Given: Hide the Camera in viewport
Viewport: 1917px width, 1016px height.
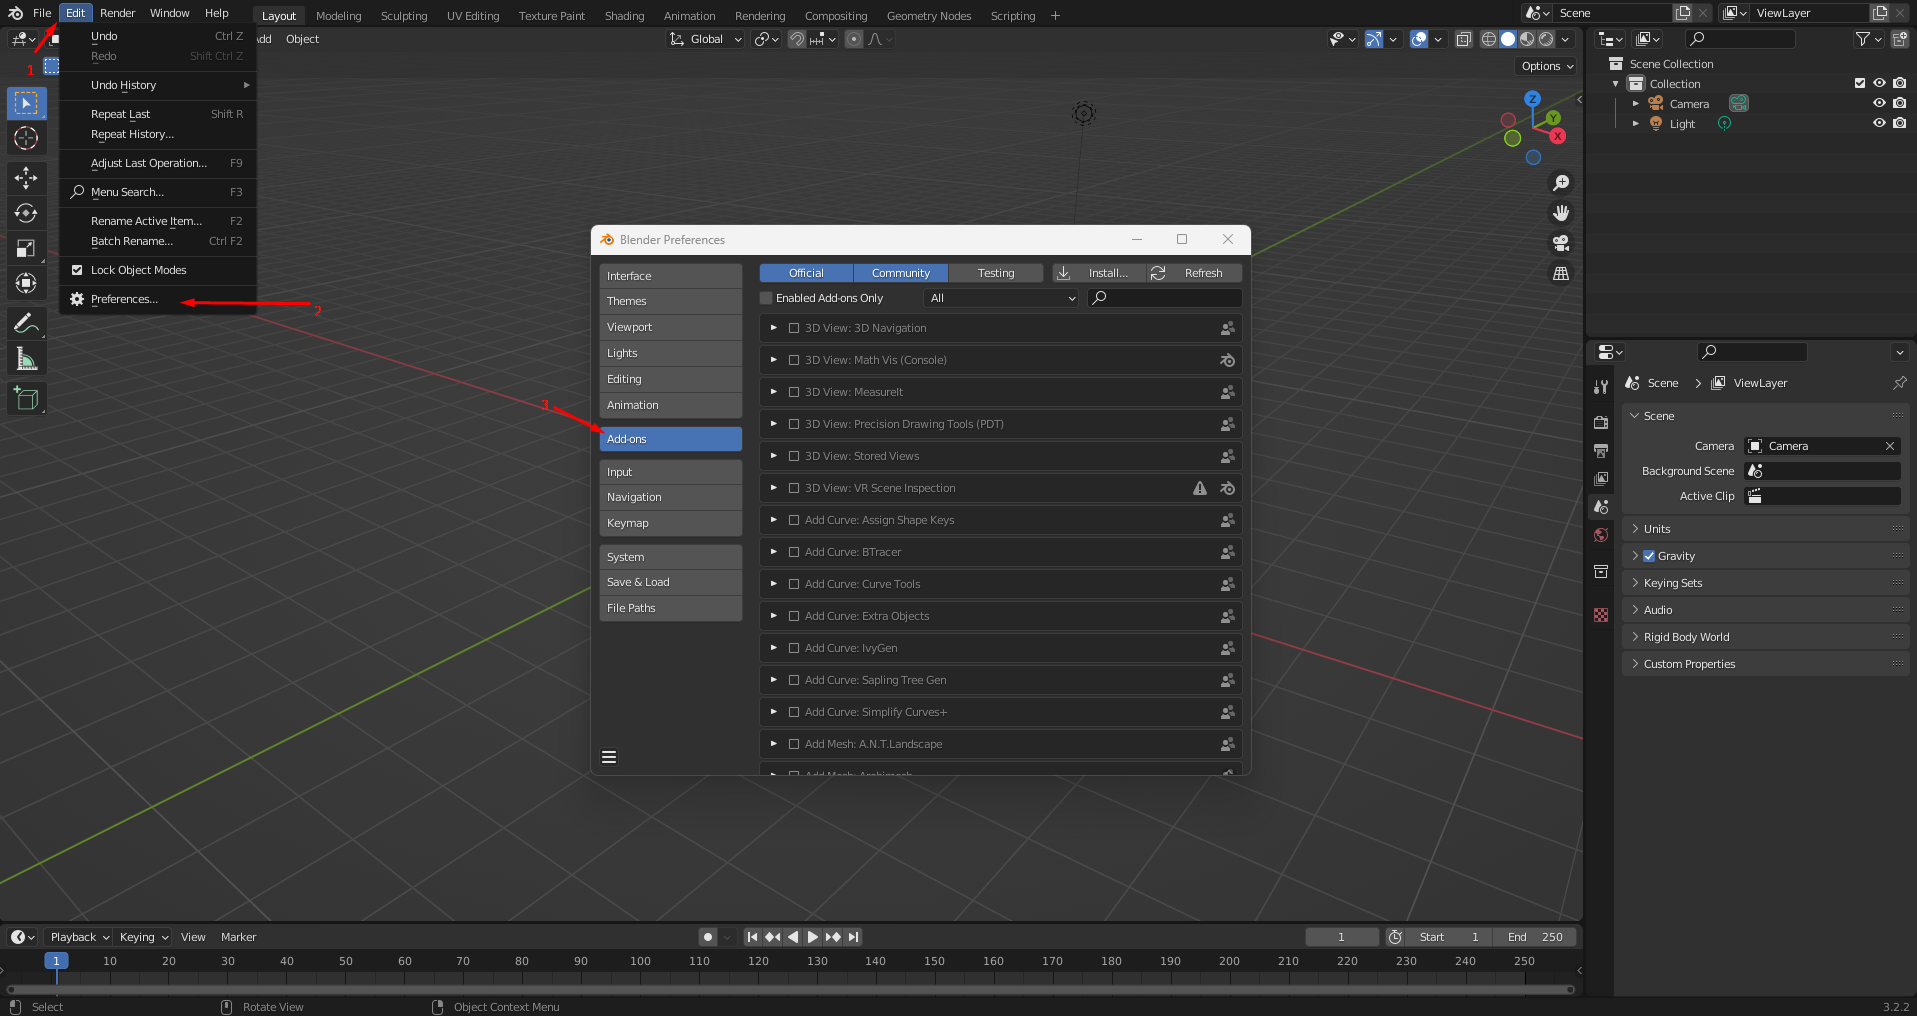Looking at the screenshot, I should pyautogui.click(x=1879, y=103).
